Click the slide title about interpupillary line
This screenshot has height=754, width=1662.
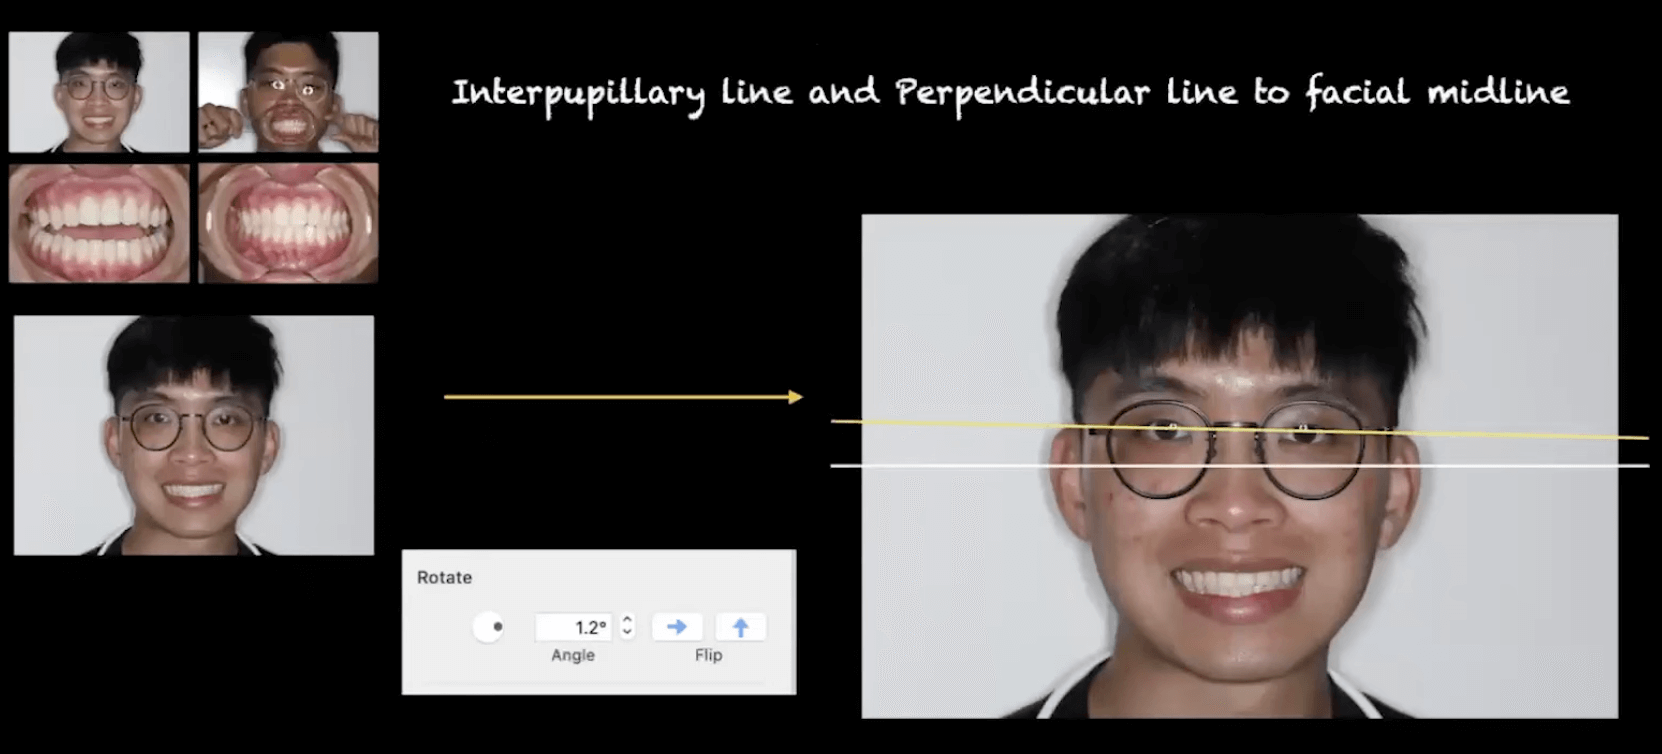pos(1010,93)
